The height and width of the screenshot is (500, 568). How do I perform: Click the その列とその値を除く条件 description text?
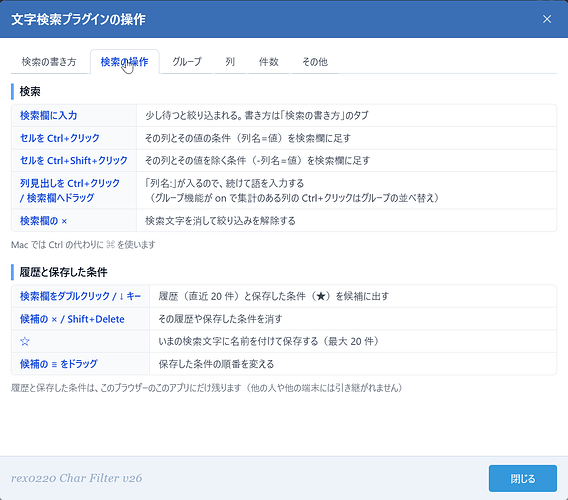point(258,161)
